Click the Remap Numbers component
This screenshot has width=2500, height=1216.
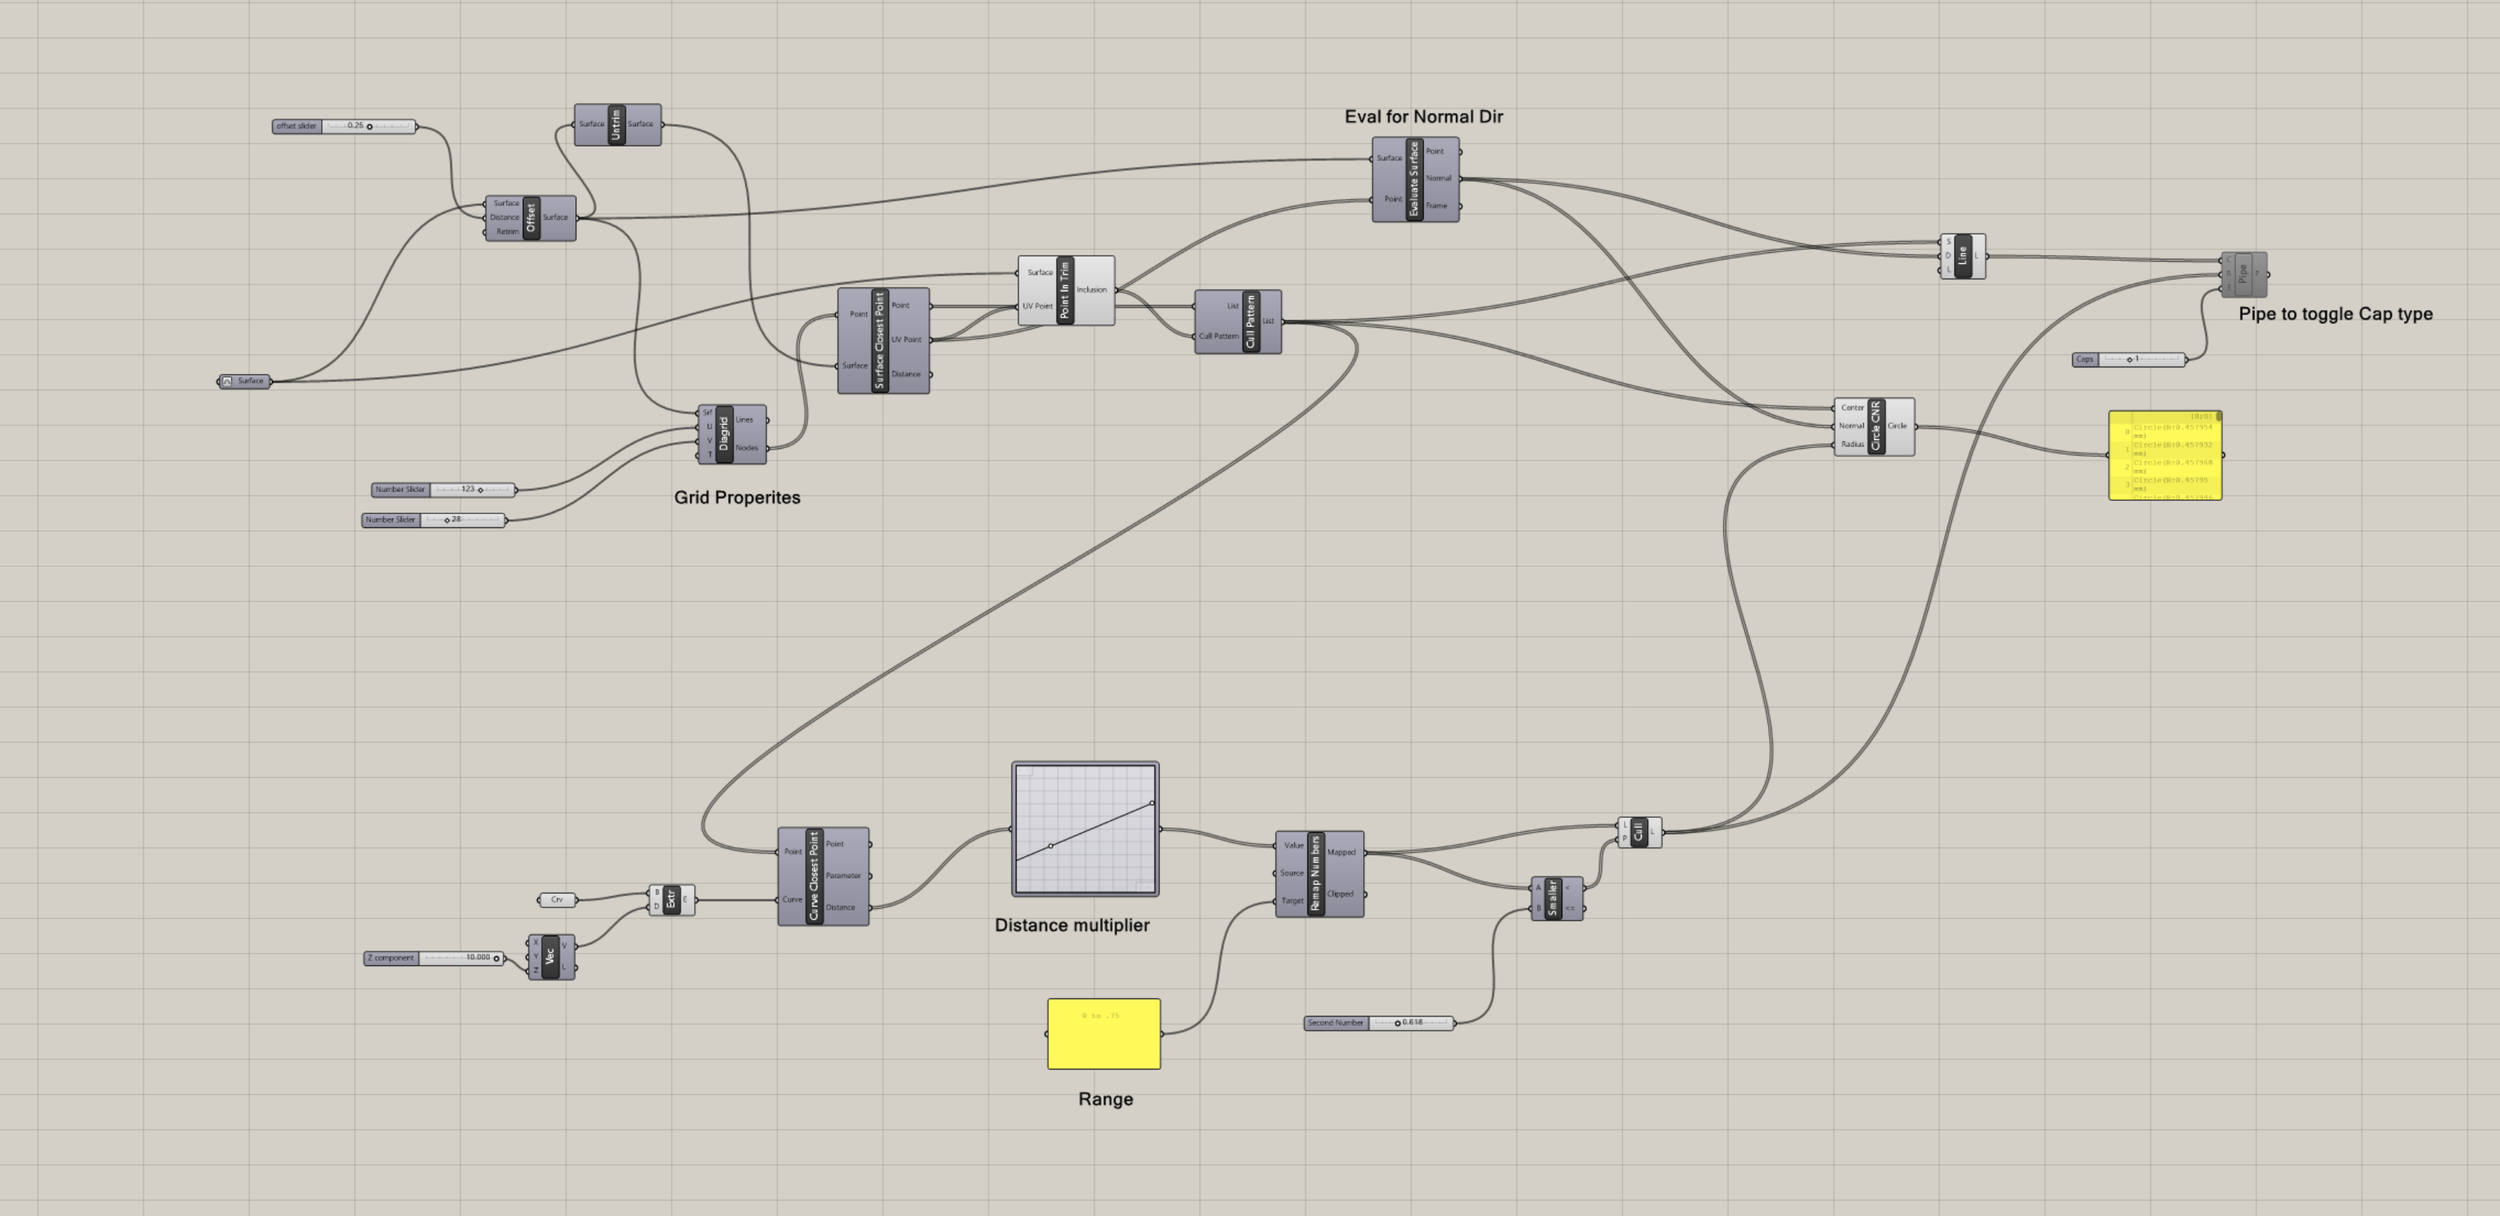coord(1315,874)
